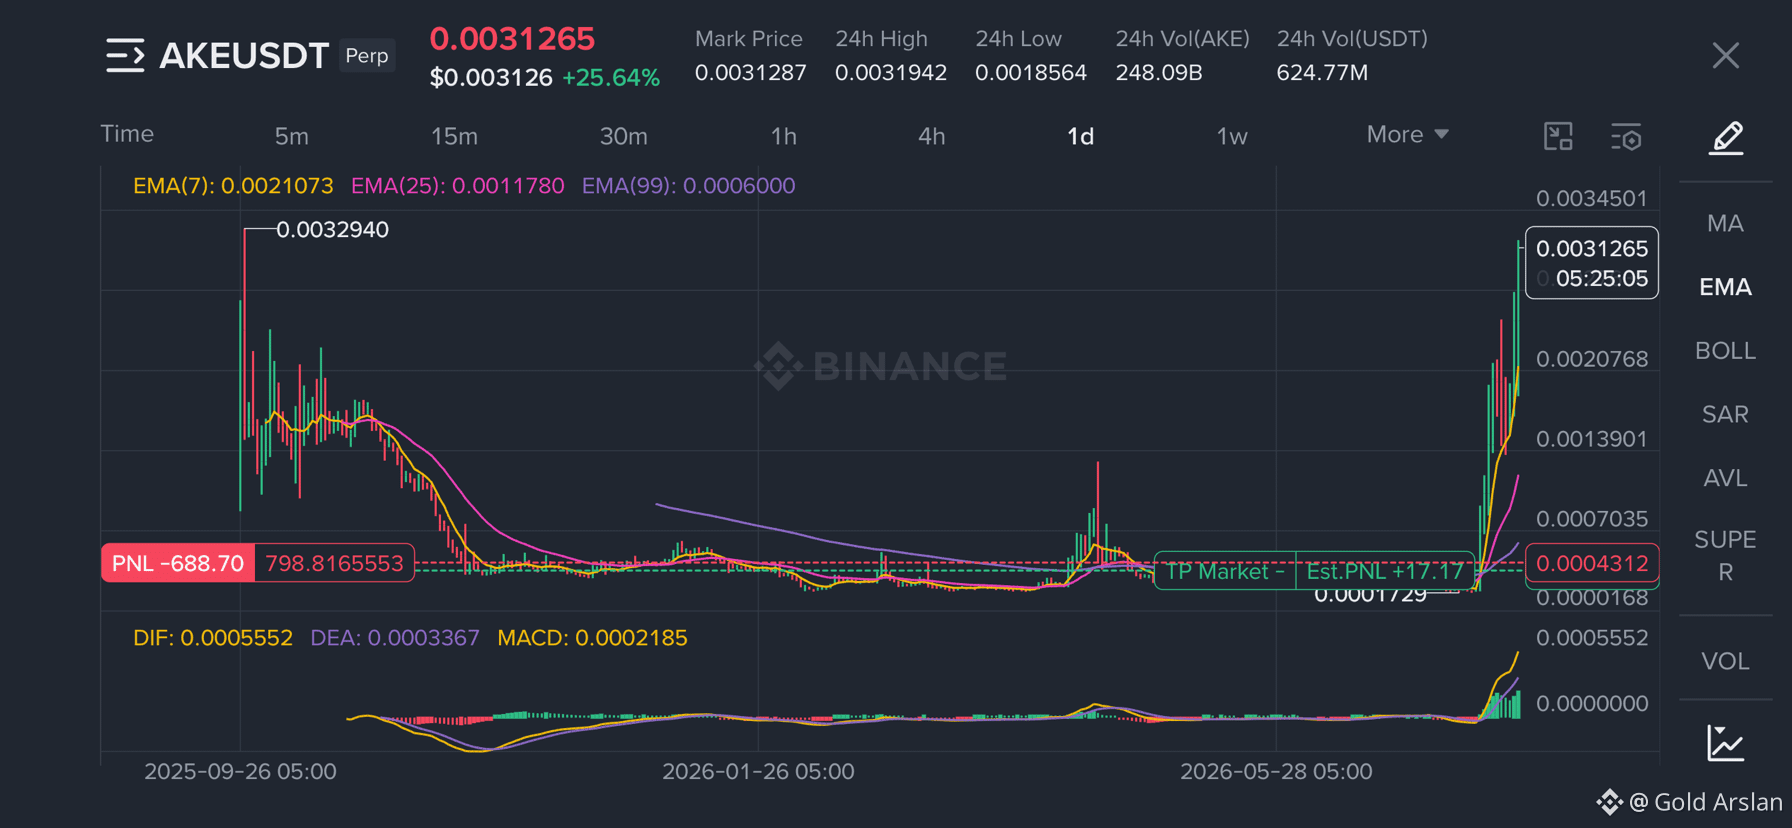Click the 24h Vol(AKE) value 248.09B

click(1159, 73)
